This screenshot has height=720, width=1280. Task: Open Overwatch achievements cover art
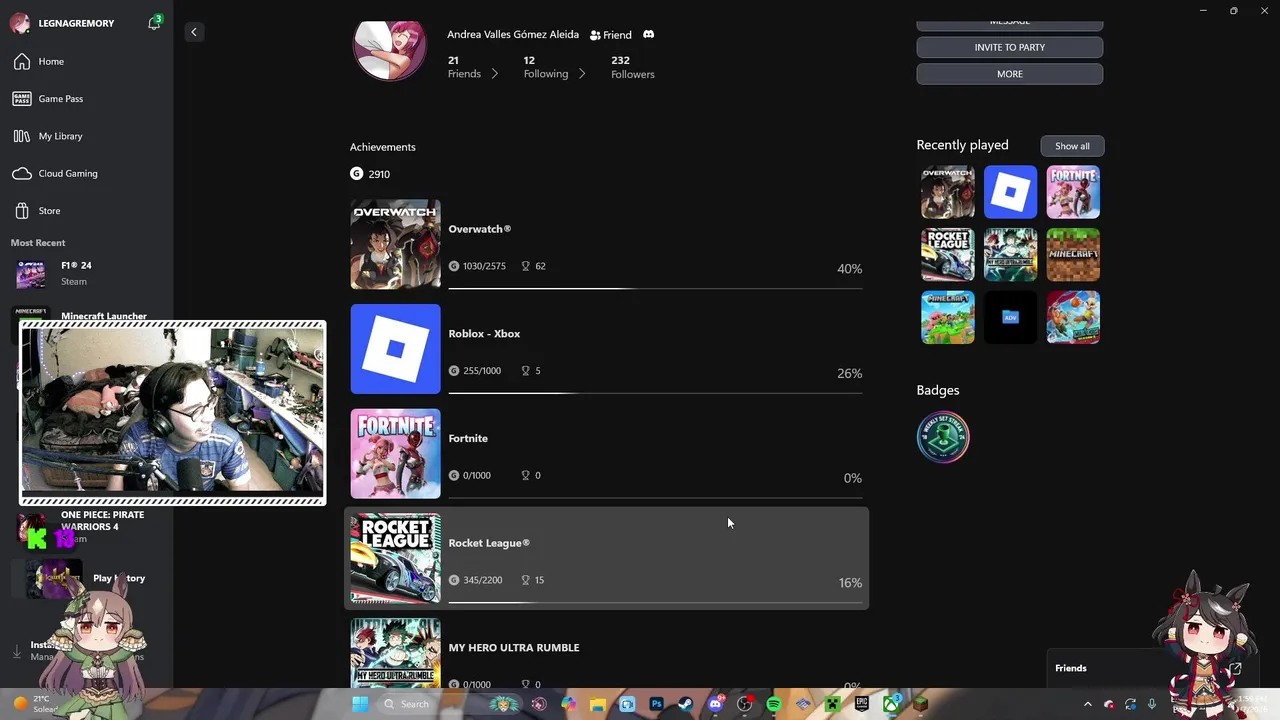point(395,244)
